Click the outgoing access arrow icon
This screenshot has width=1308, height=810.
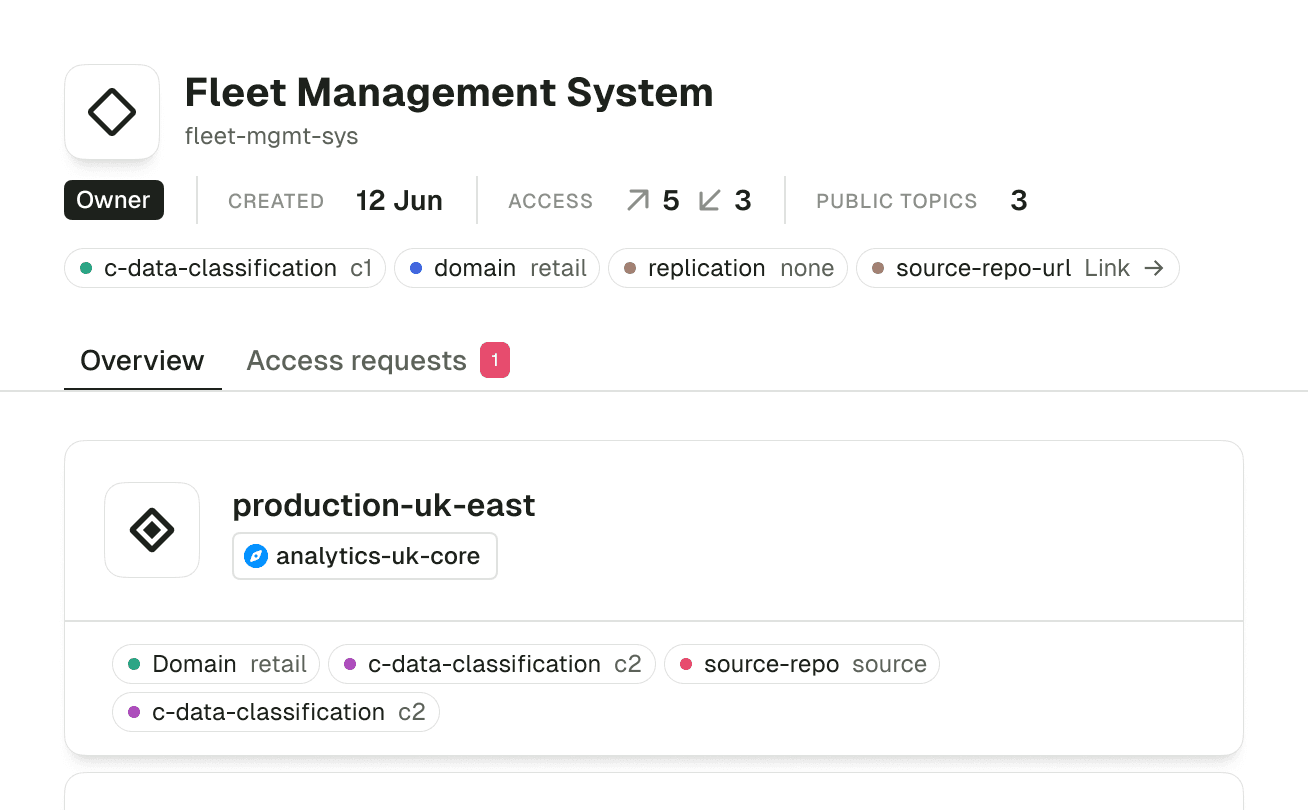point(638,201)
